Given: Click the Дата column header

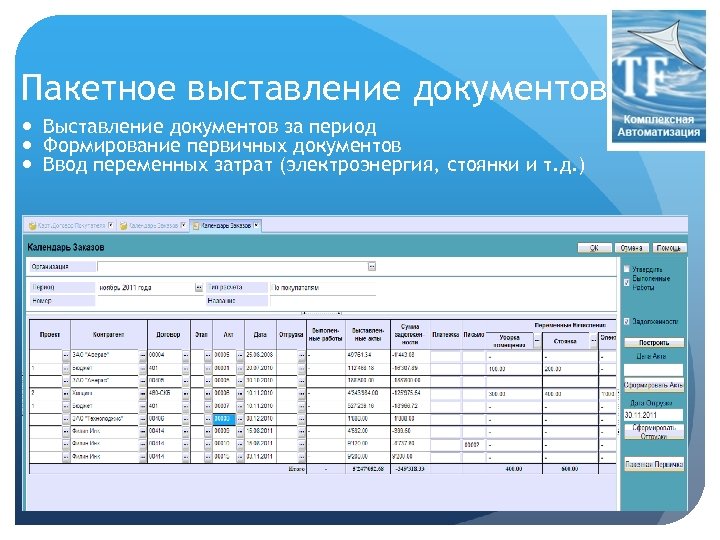Looking at the screenshot, I should click(x=260, y=335).
